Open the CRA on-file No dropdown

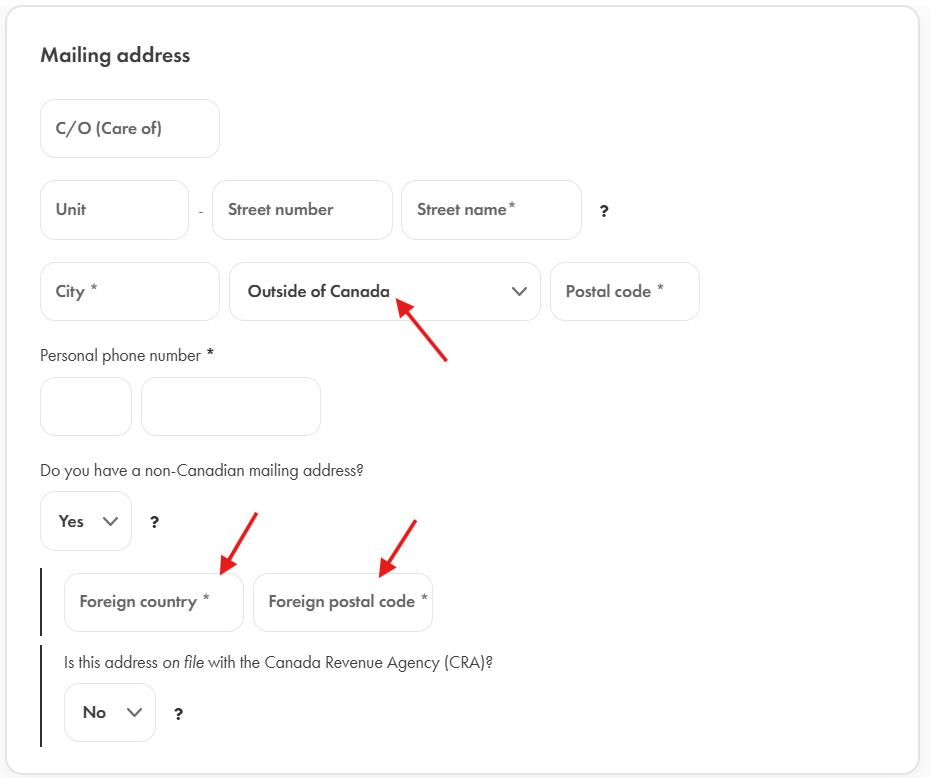pos(110,712)
